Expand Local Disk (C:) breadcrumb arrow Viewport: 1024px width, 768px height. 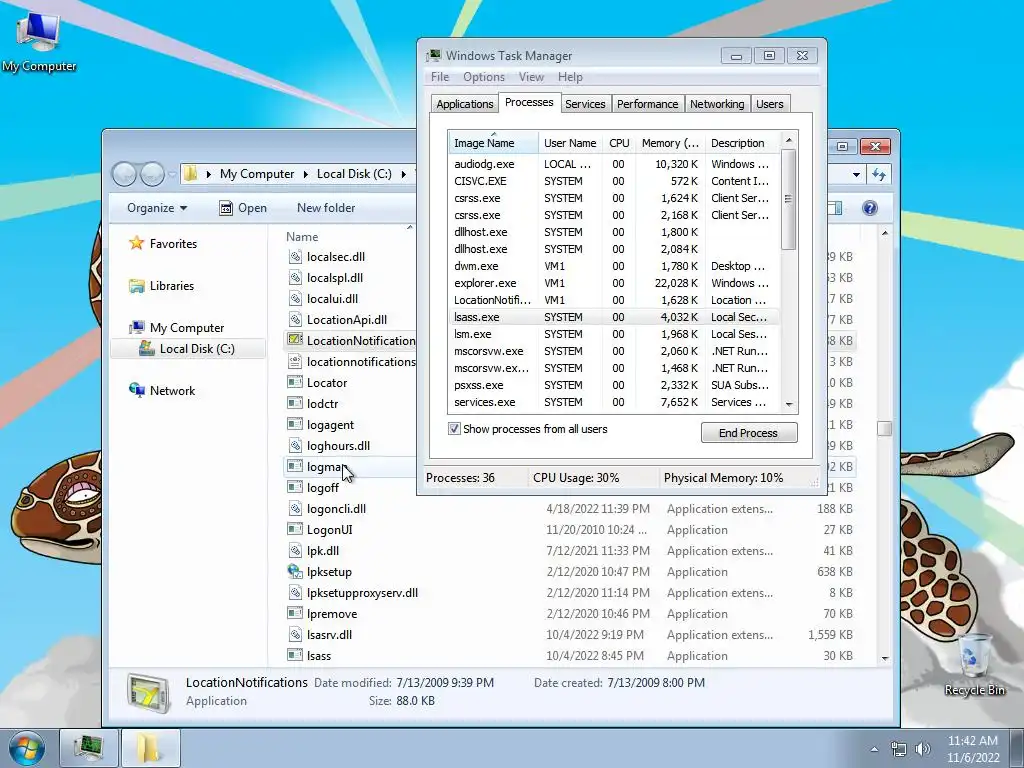click(x=404, y=174)
